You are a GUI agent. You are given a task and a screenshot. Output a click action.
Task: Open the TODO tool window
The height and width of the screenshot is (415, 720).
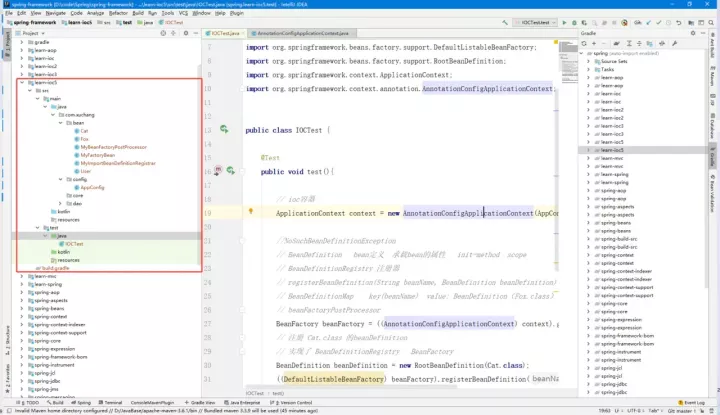[28, 403]
